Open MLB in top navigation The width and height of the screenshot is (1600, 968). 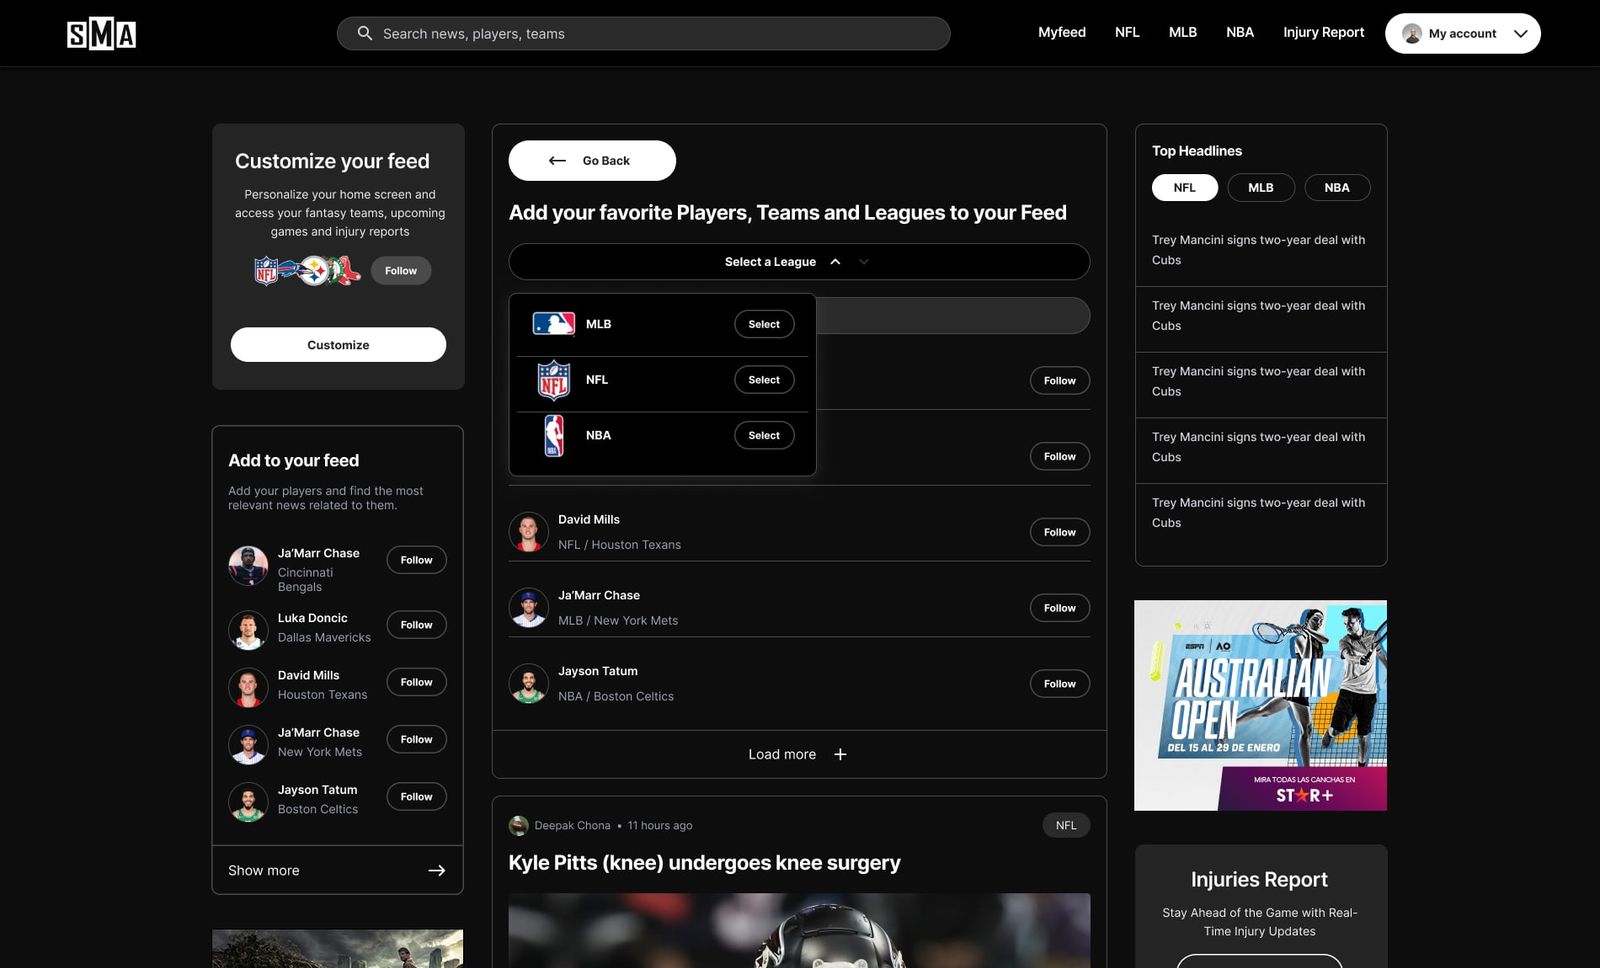click(1183, 32)
